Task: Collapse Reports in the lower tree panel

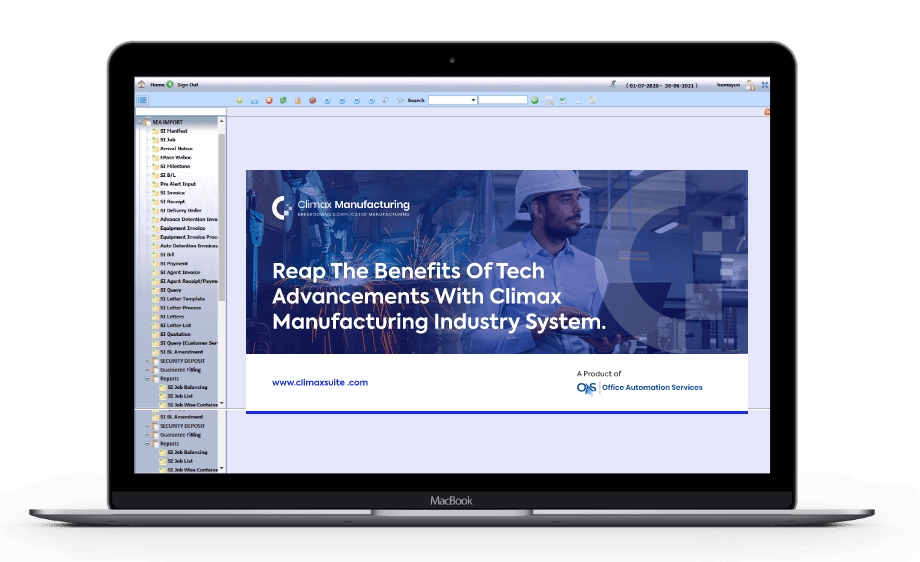Action: (x=147, y=443)
